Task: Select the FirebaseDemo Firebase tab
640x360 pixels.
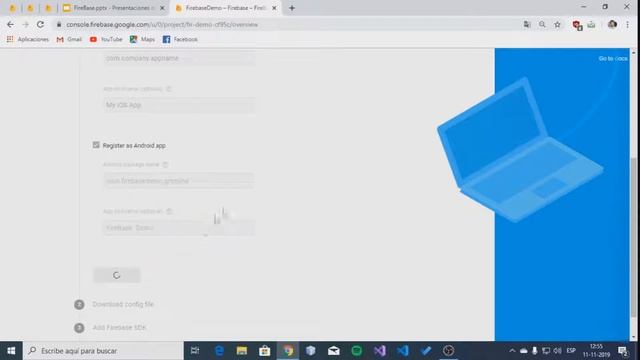Action: [x=225, y=8]
